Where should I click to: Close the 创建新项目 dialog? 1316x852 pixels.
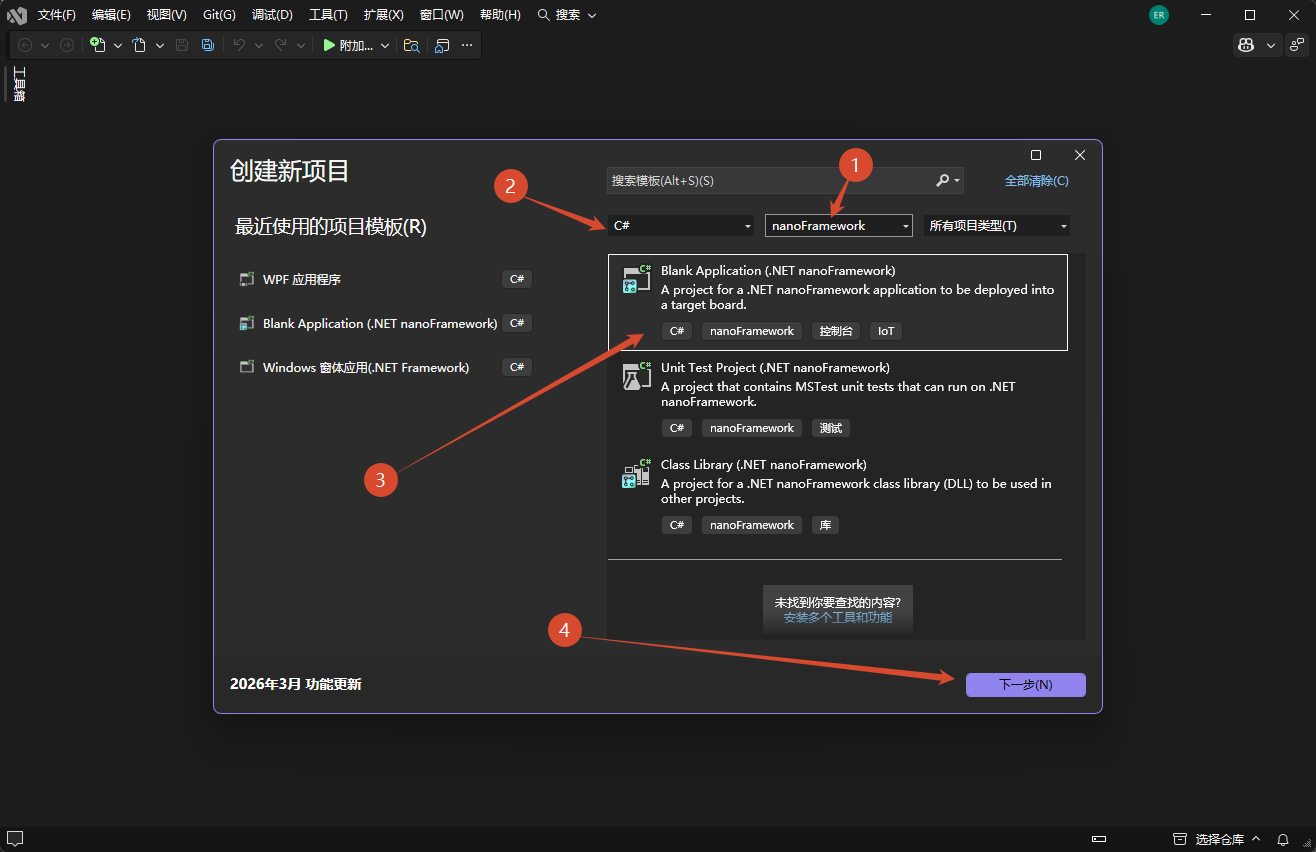point(1080,155)
